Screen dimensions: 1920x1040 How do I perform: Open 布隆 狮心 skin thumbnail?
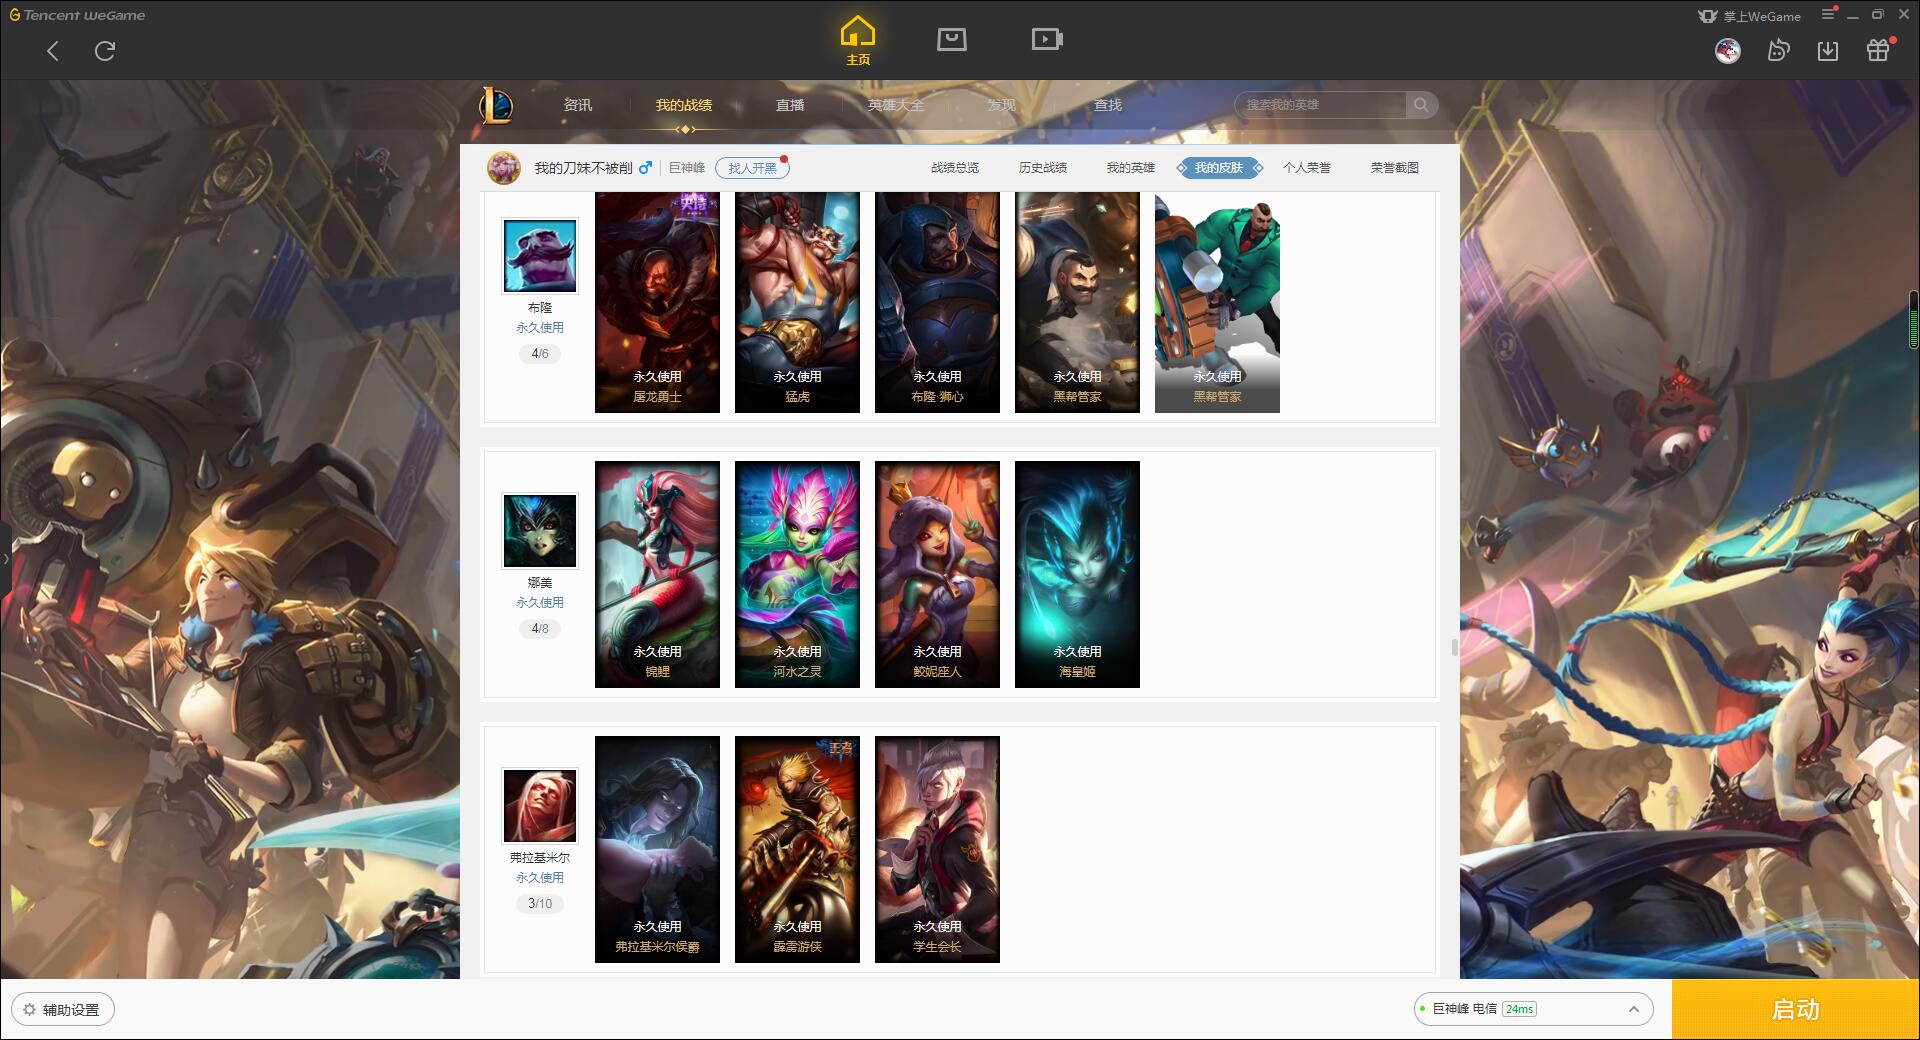click(x=937, y=302)
